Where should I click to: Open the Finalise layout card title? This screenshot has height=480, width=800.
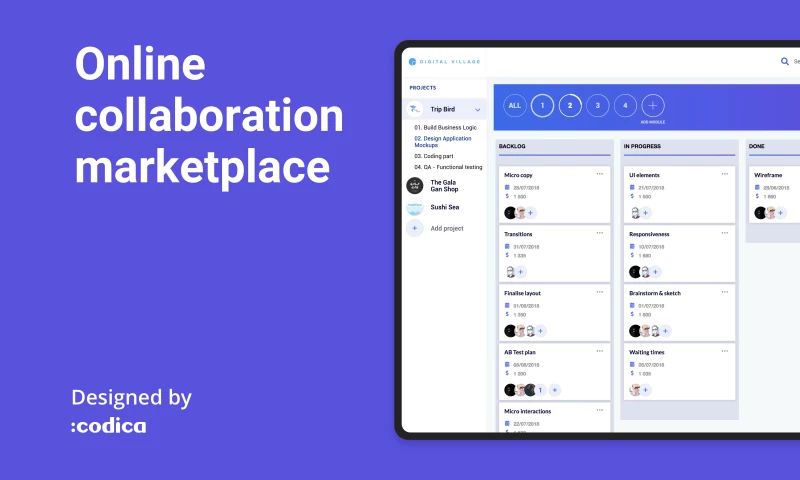[x=522, y=293]
